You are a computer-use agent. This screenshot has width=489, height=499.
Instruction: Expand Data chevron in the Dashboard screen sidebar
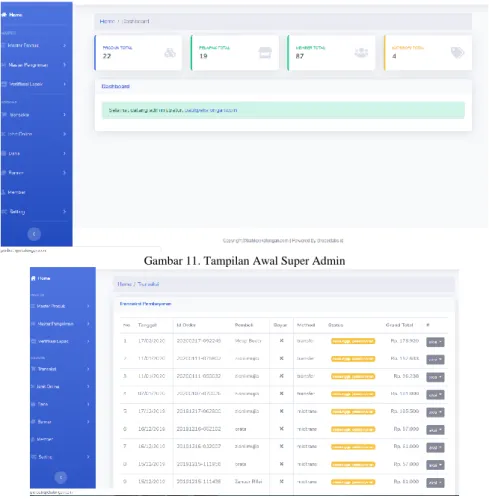(x=65, y=153)
